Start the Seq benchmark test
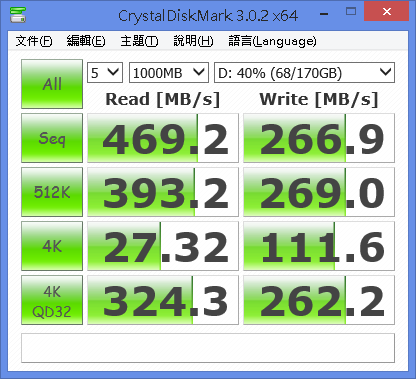This screenshot has width=416, height=379. 52,138
